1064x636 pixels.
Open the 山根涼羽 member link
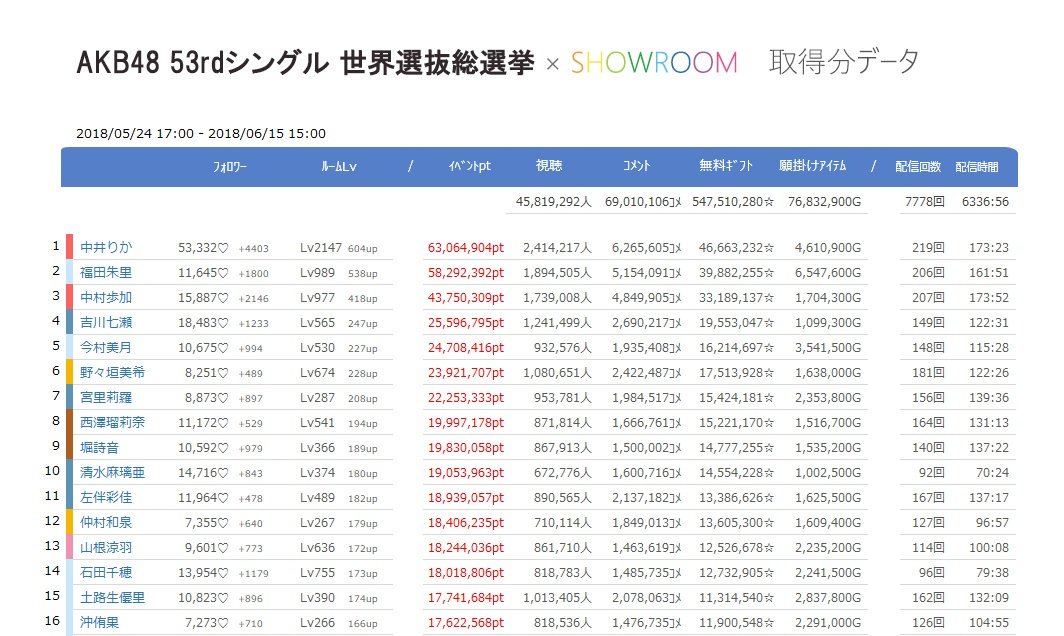(106, 548)
